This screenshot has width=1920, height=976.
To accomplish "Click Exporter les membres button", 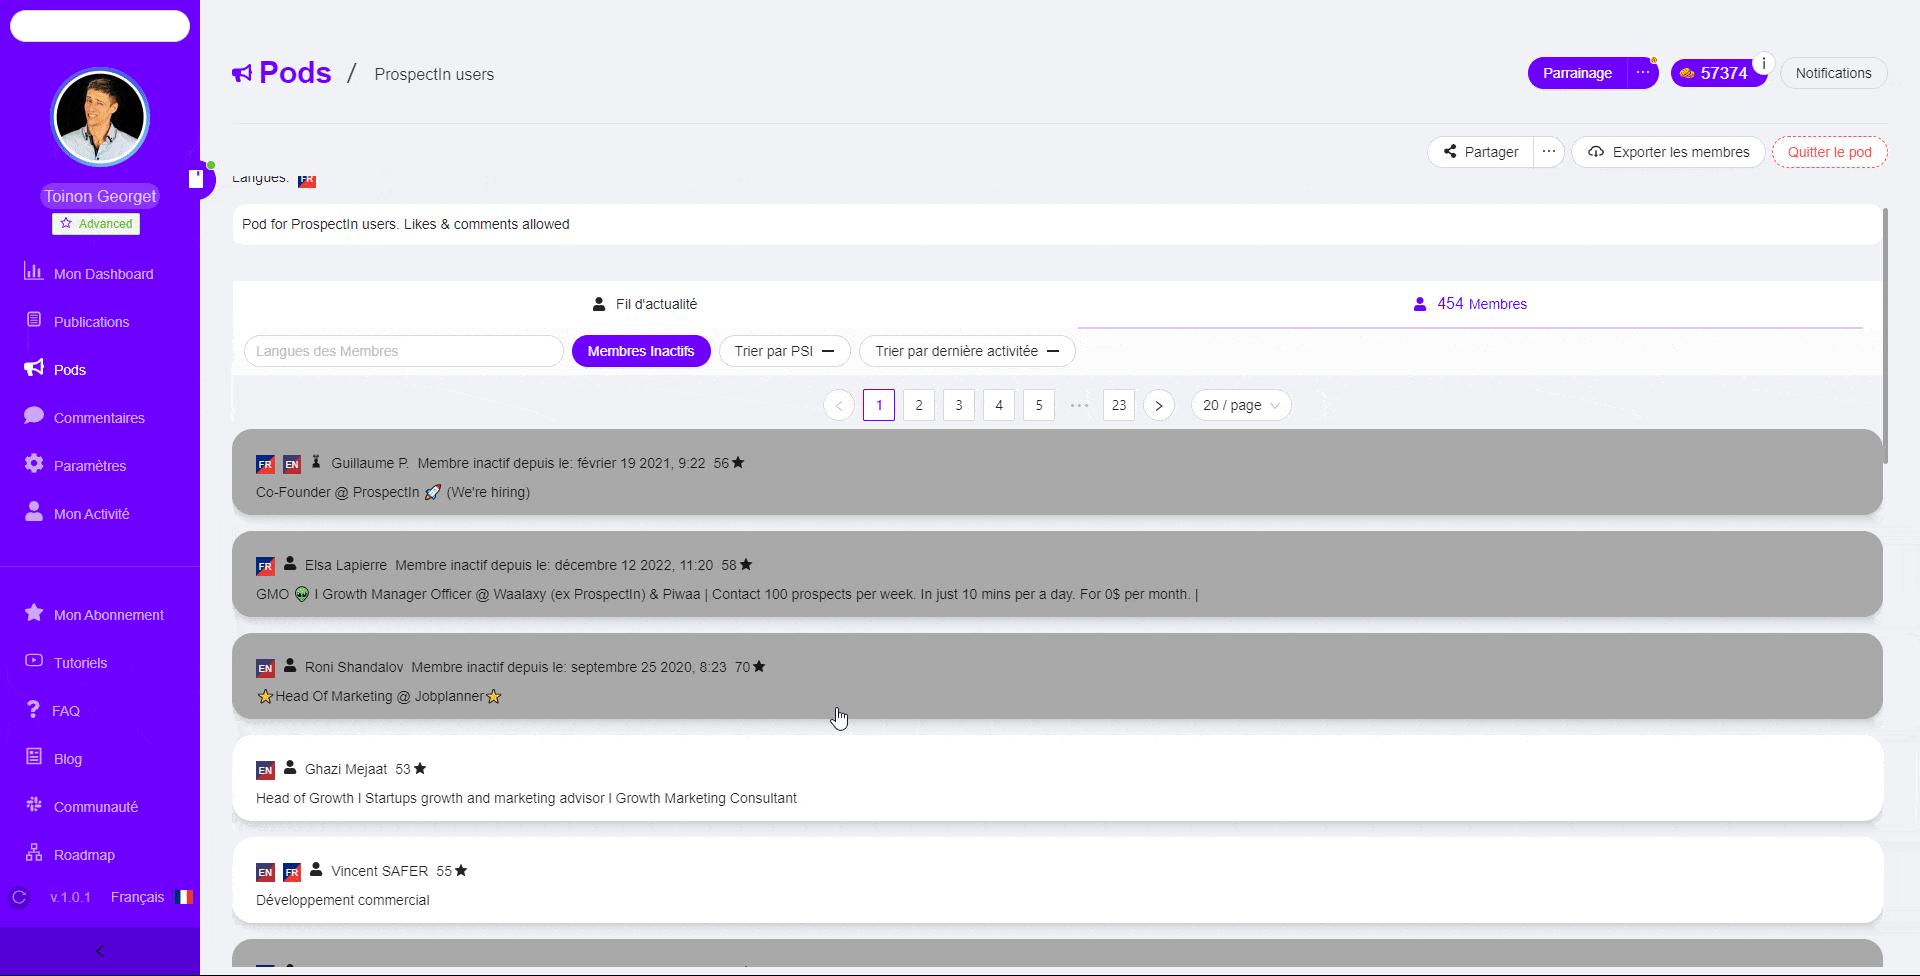I will coord(1668,152).
